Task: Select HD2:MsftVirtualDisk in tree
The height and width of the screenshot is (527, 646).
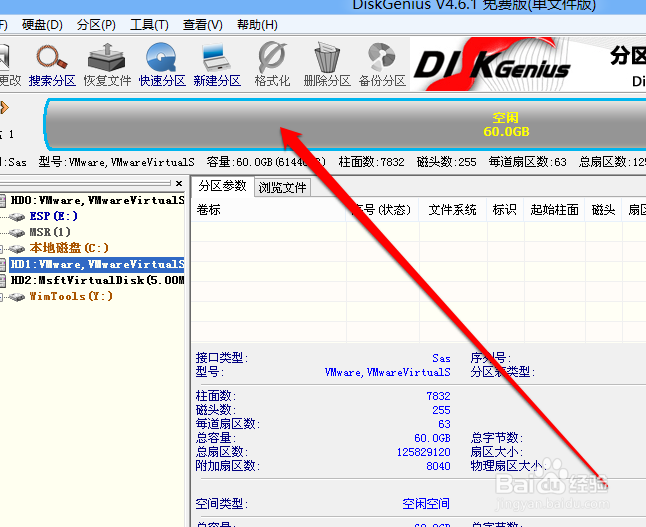Action: click(x=97, y=281)
